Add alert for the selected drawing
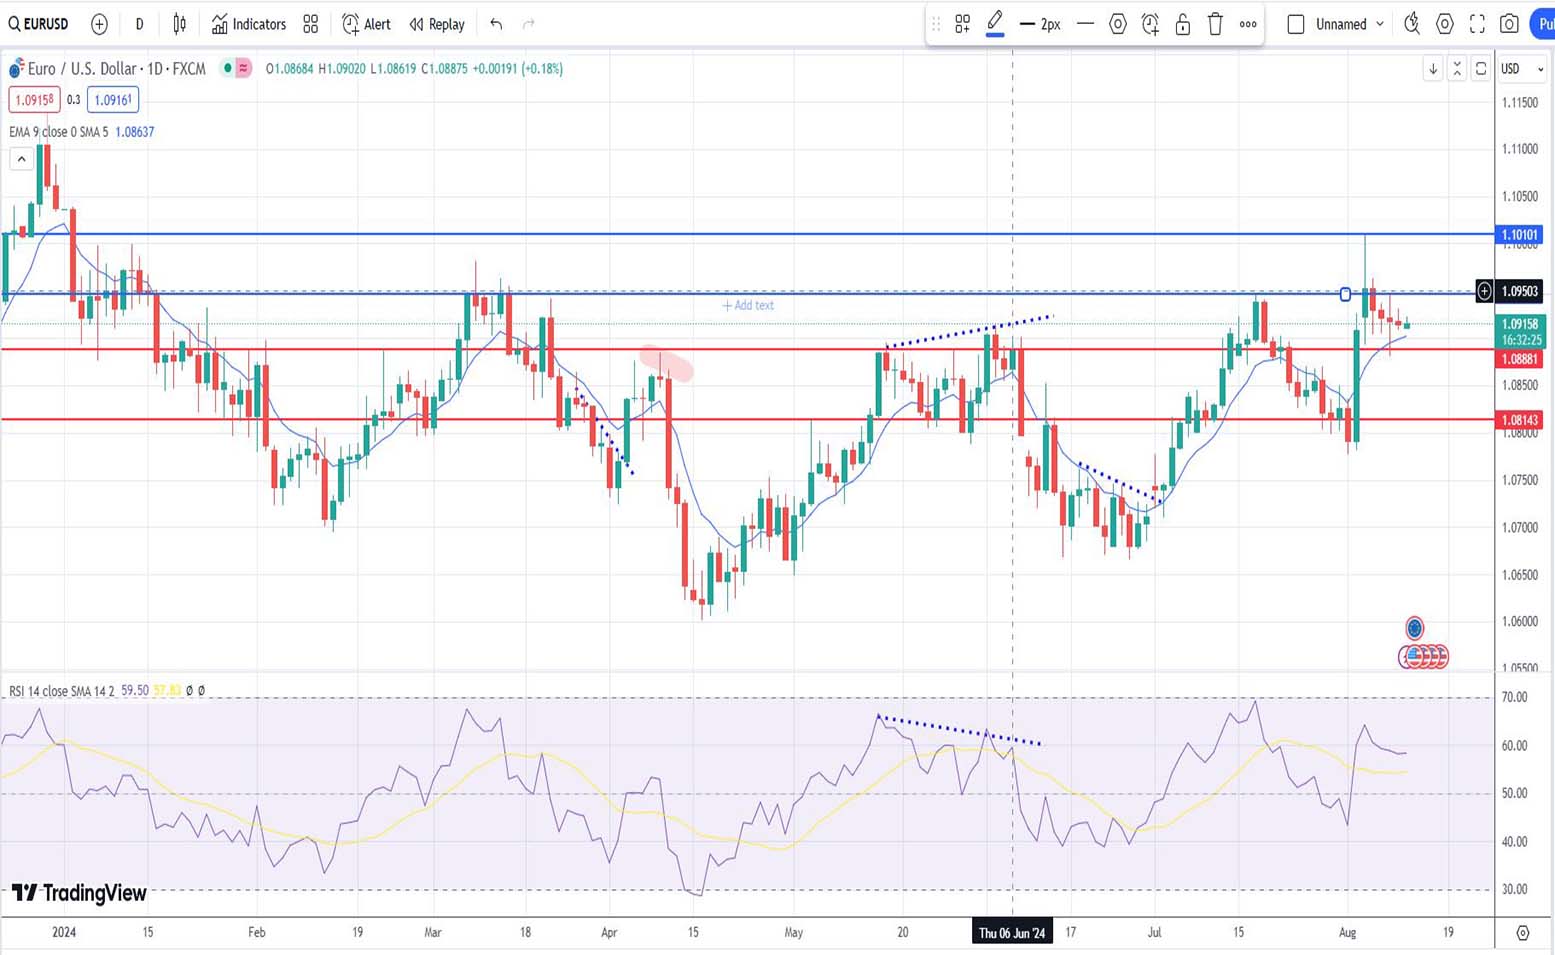The height and width of the screenshot is (955, 1555). [x=1150, y=24]
